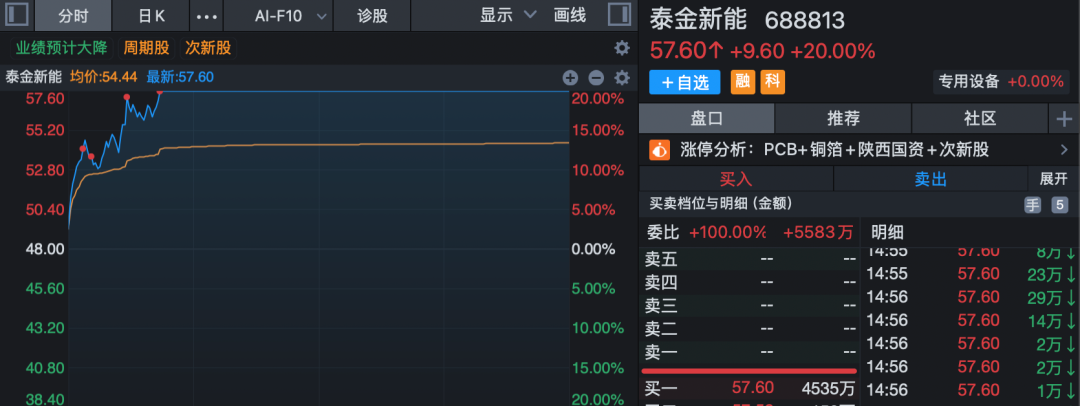Open more chart periods menu (•••)
The height and width of the screenshot is (406, 1080).
click(207, 15)
